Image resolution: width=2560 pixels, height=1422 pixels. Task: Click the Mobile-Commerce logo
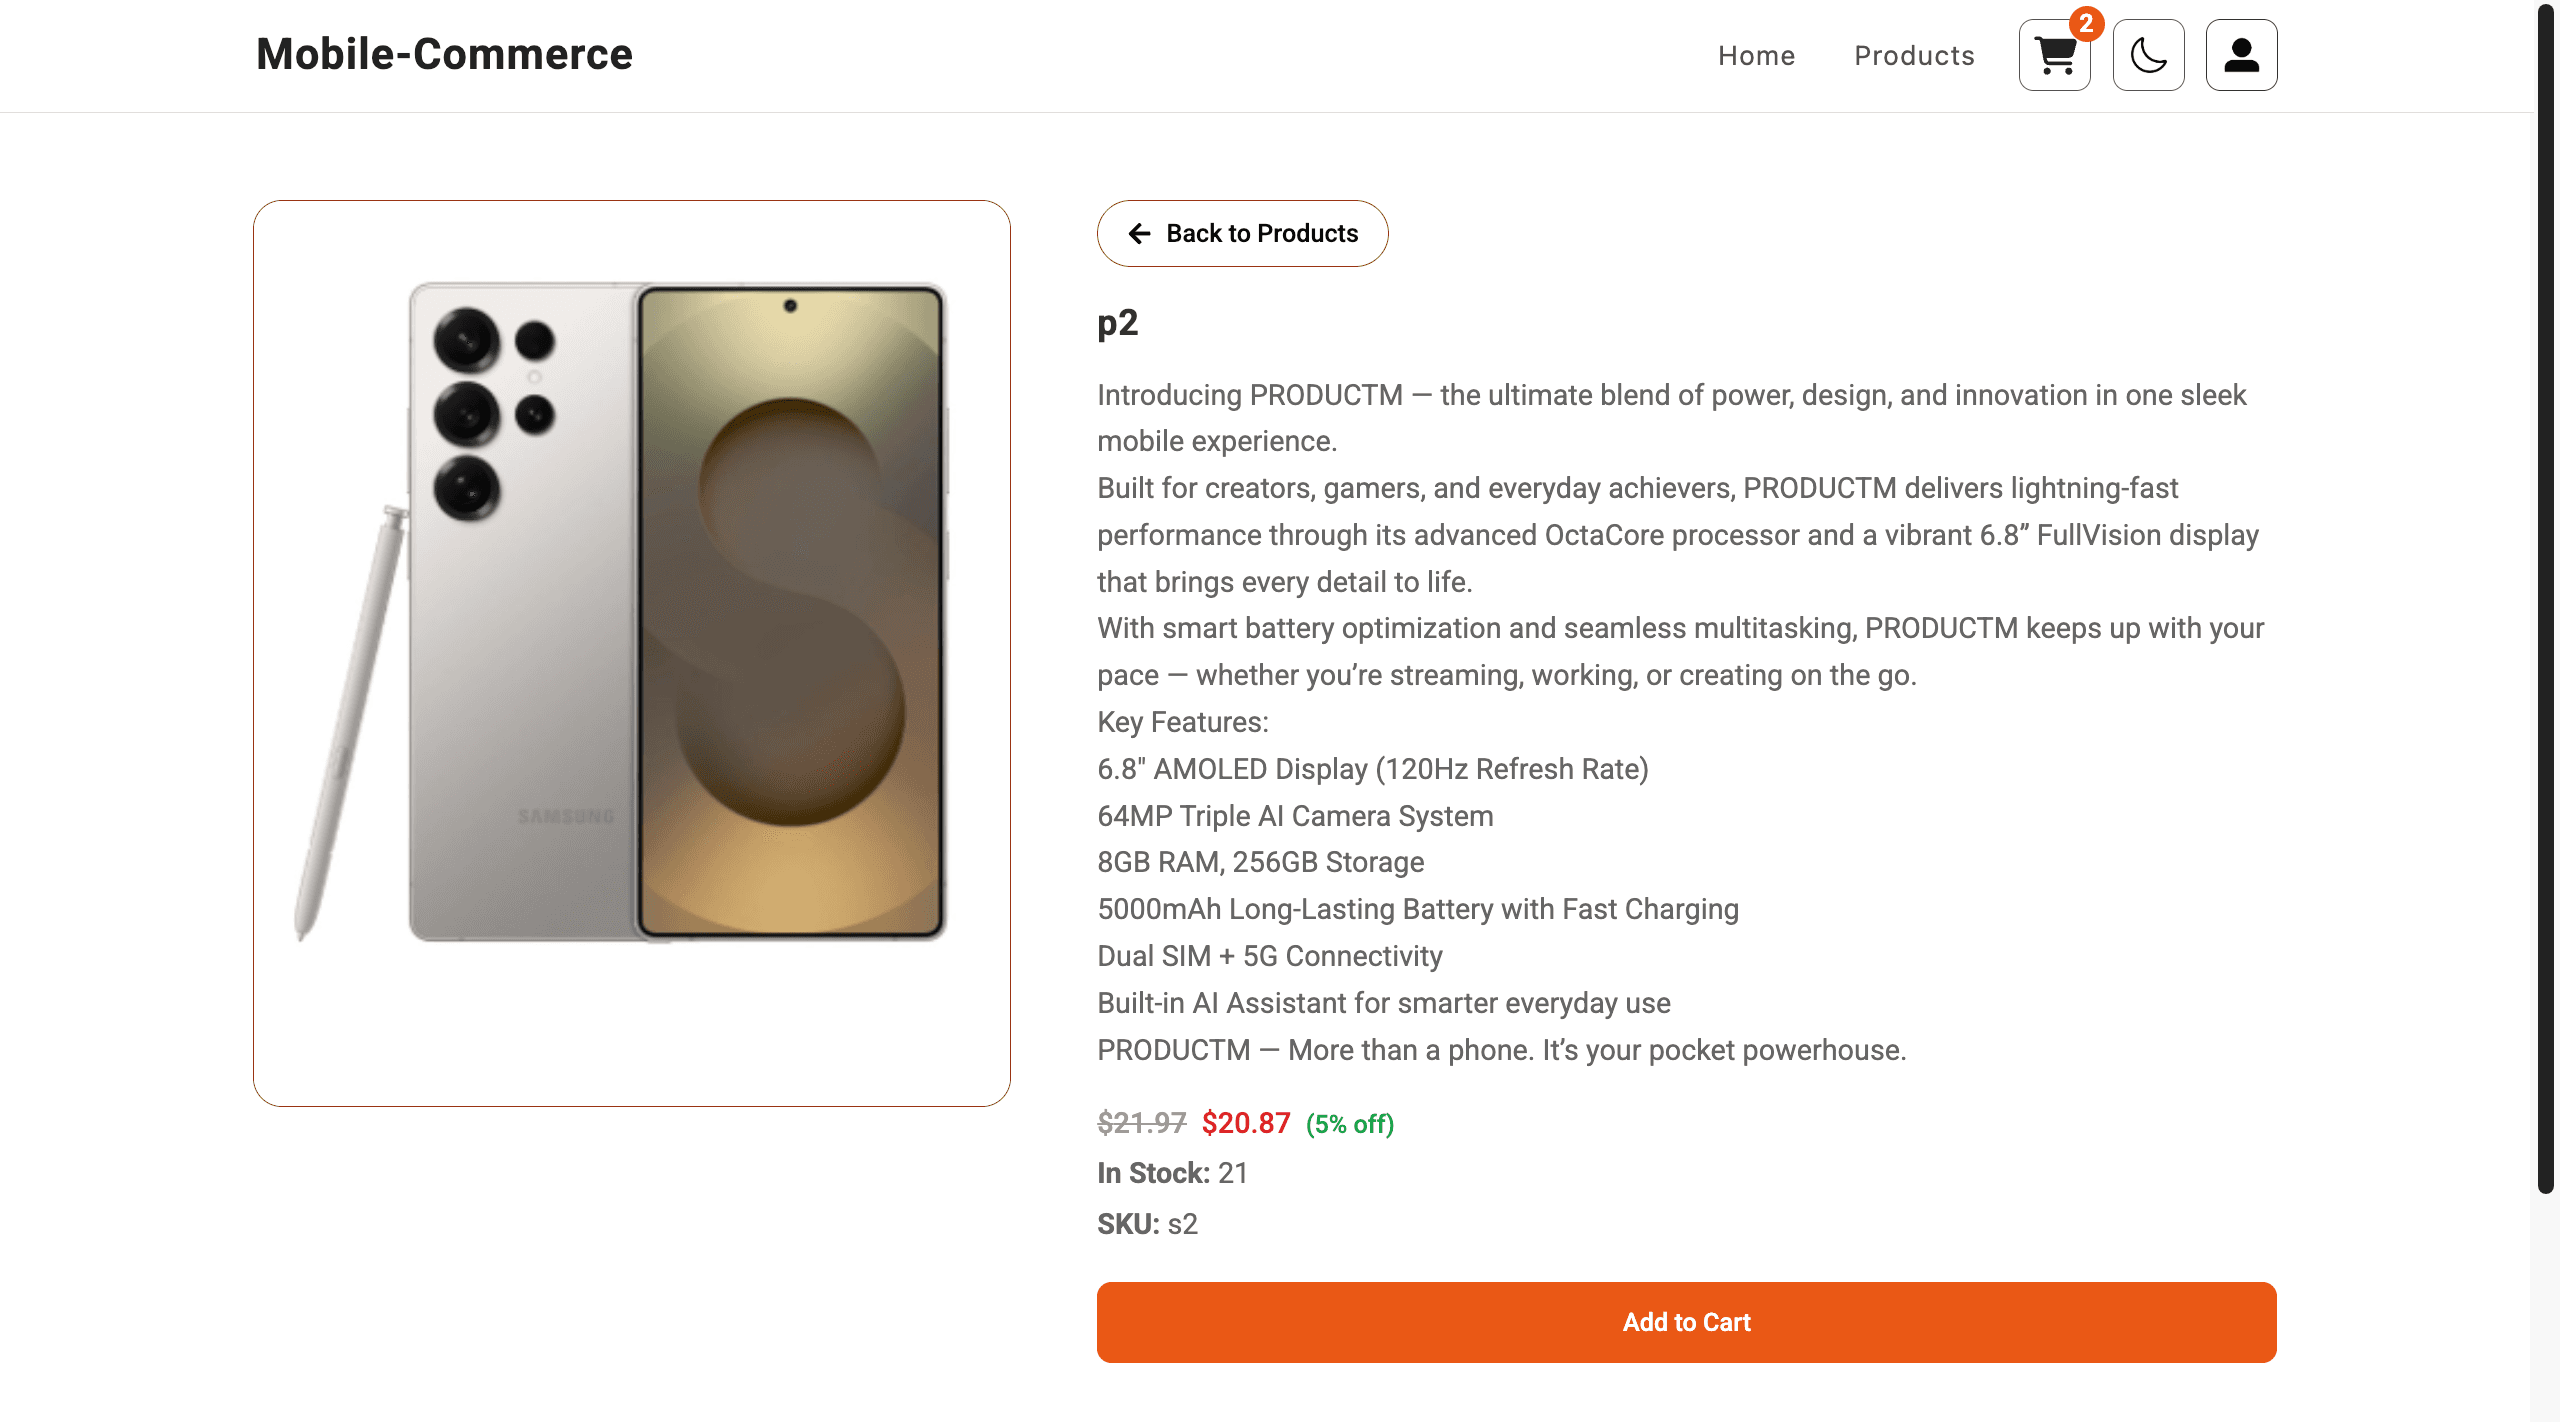pos(443,54)
